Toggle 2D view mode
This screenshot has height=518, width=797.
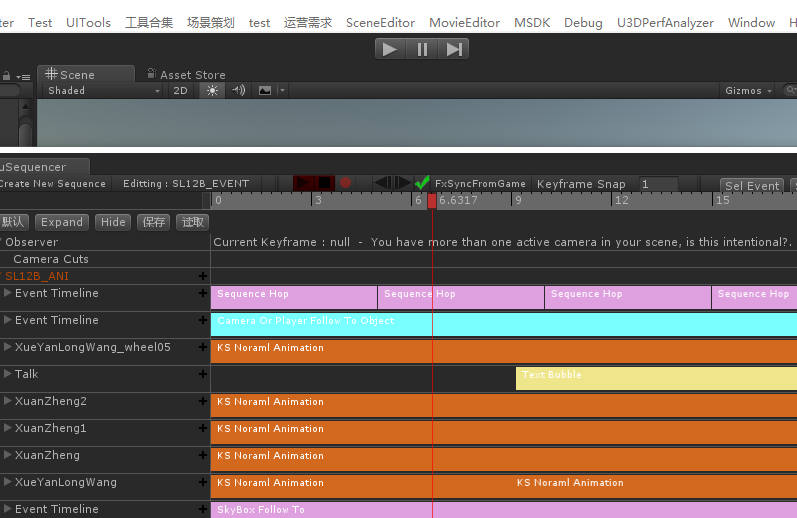(x=180, y=90)
